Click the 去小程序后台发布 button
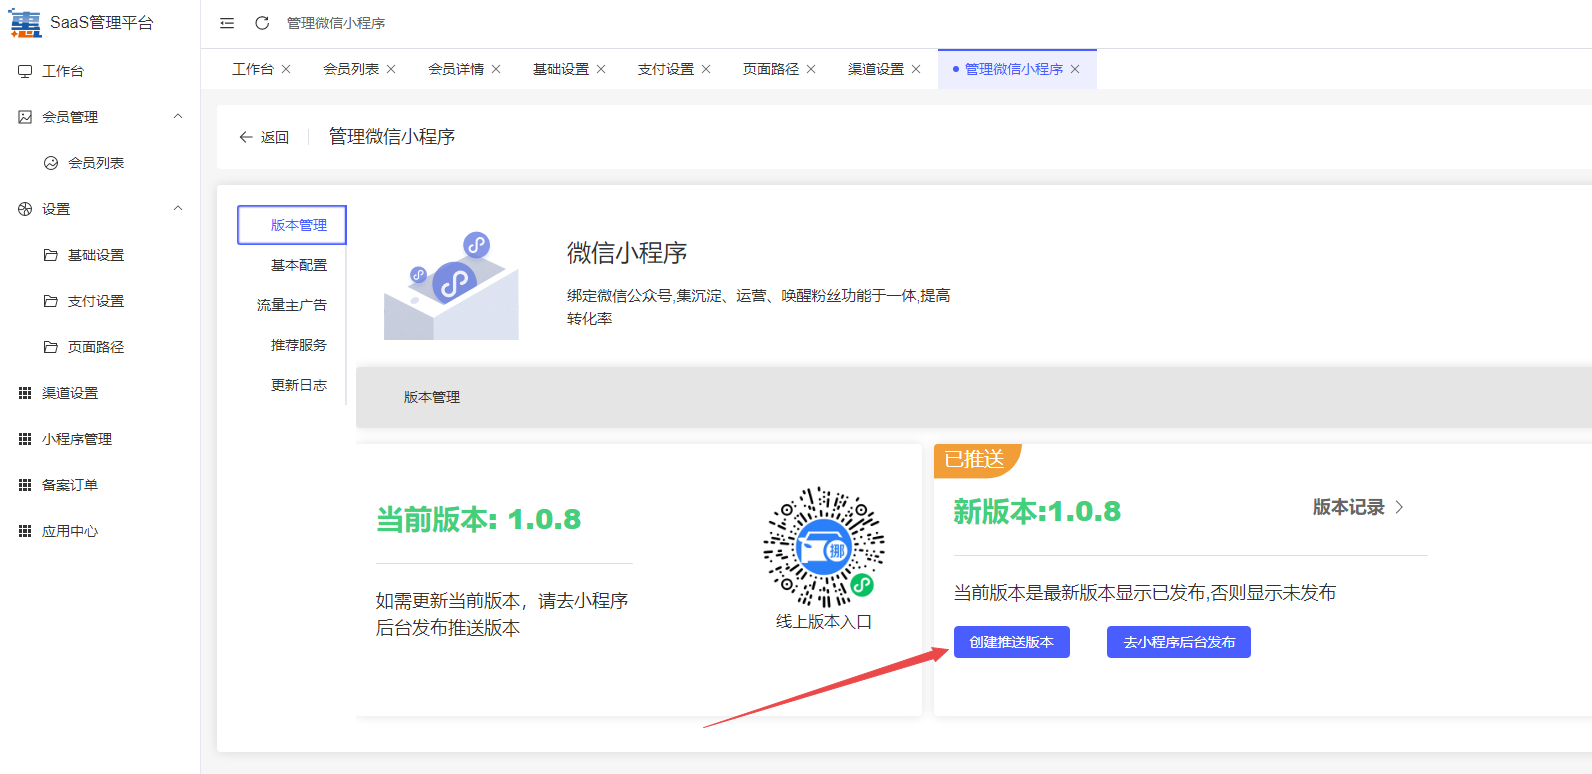 pyautogui.click(x=1179, y=642)
